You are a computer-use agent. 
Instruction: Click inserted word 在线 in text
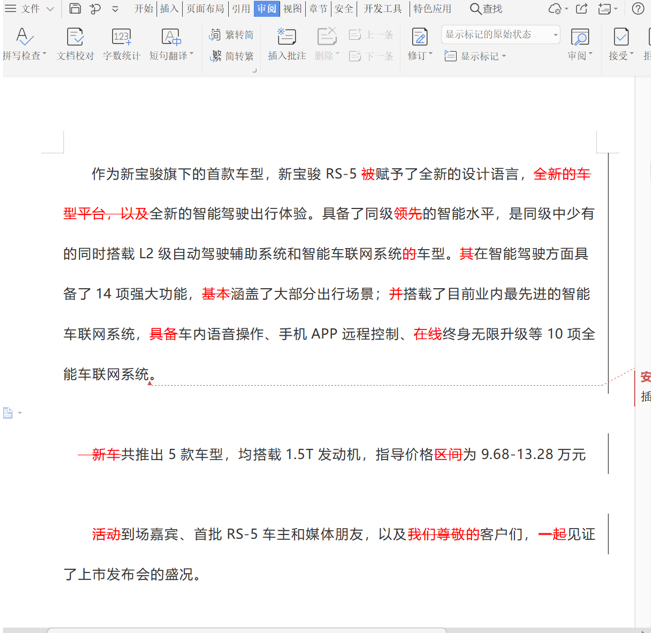428,334
